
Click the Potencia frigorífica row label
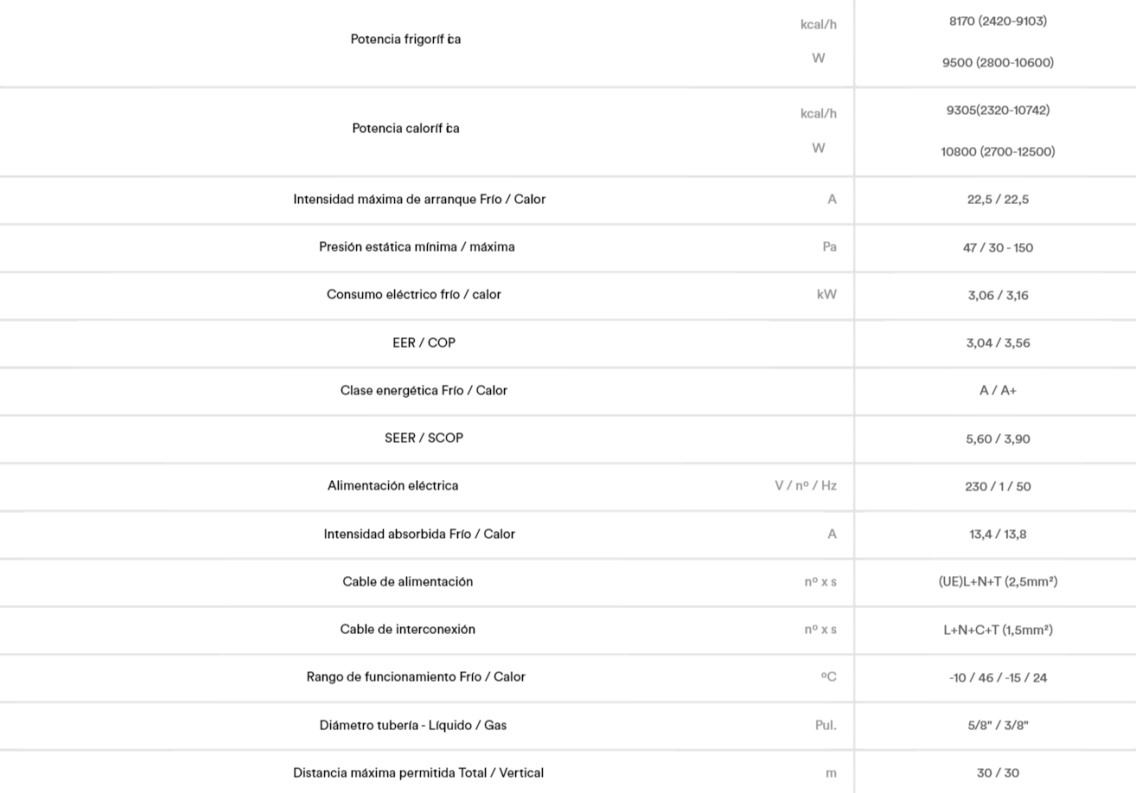pyautogui.click(x=405, y=39)
